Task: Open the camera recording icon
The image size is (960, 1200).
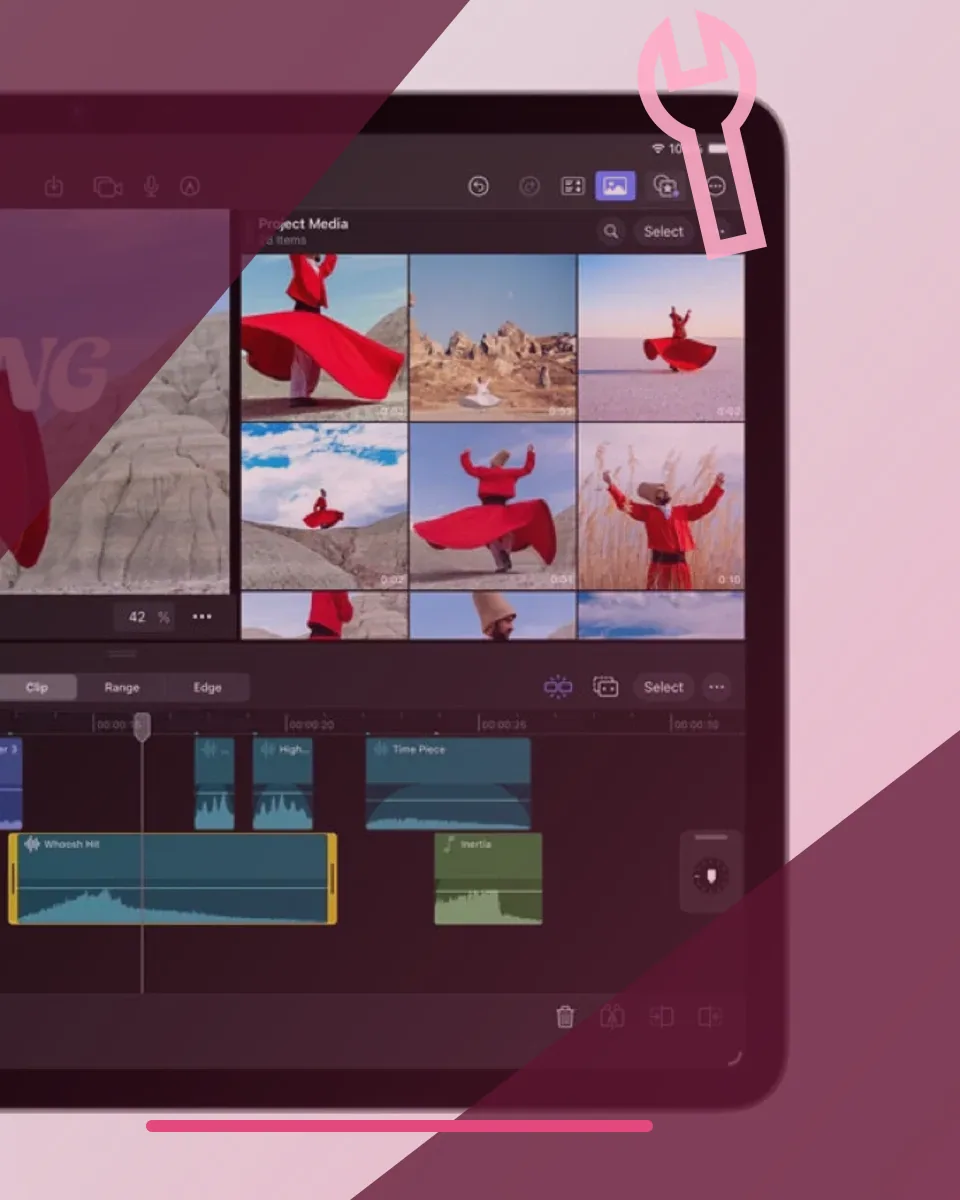Action: pos(107,187)
